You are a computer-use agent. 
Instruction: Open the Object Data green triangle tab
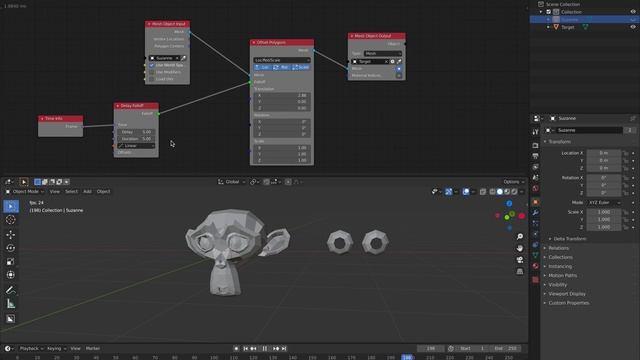536,256
